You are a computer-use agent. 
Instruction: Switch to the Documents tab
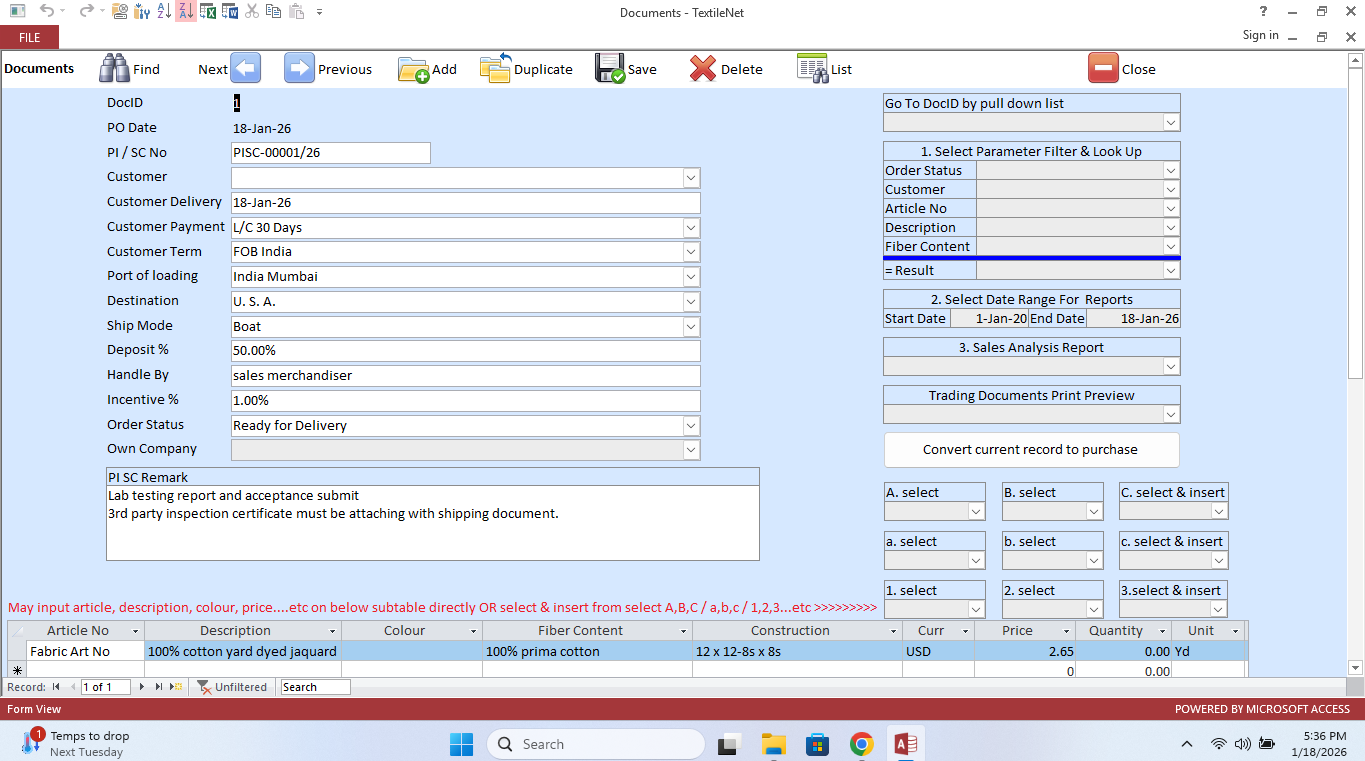coord(41,68)
